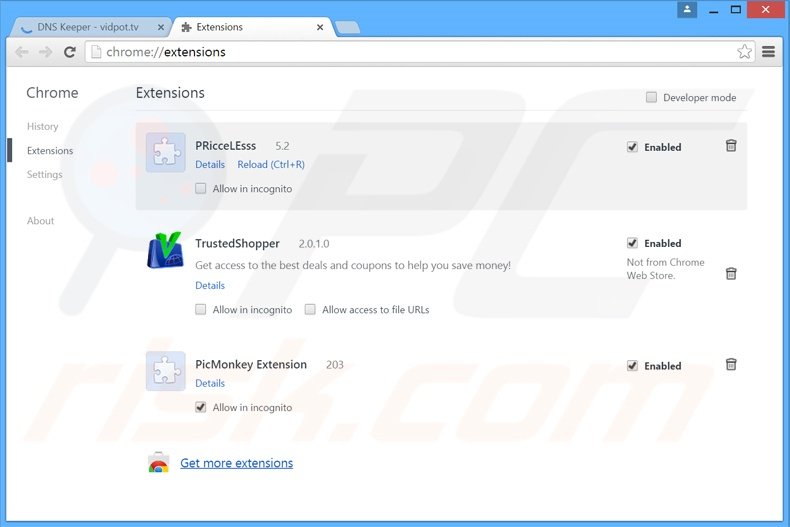
Task: Enable the Developer mode checkbox
Action: [651, 97]
